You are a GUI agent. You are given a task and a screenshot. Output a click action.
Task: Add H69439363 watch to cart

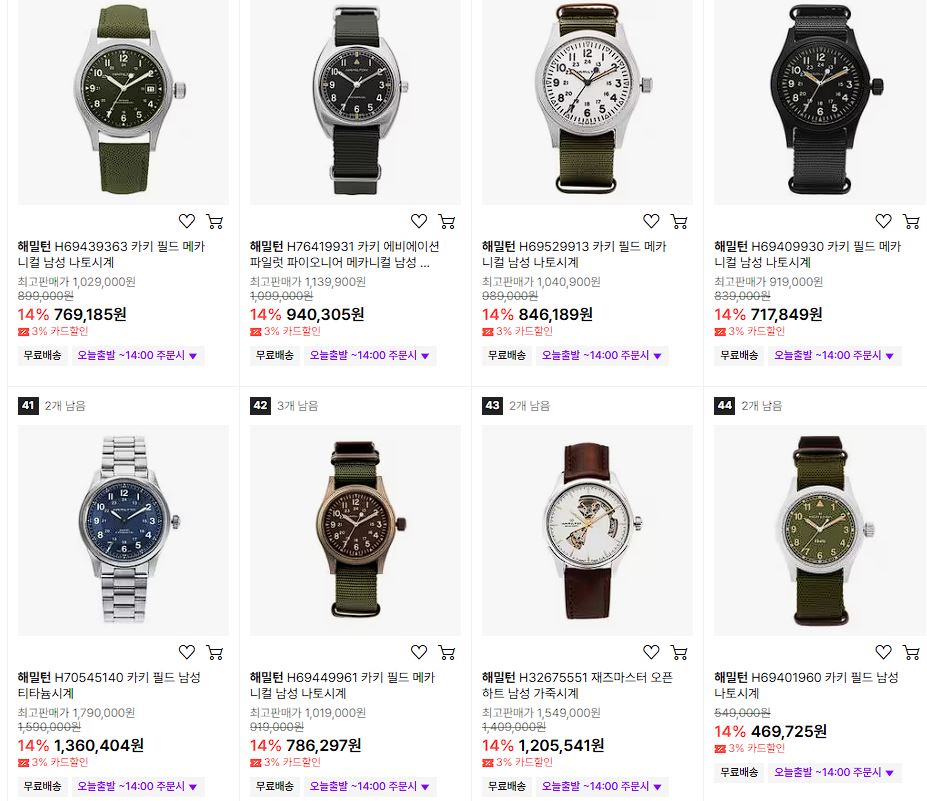coord(215,221)
